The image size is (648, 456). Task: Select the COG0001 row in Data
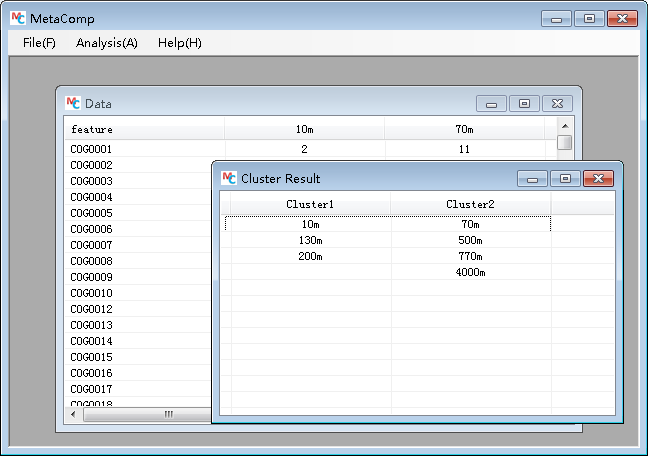coord(91,149)
